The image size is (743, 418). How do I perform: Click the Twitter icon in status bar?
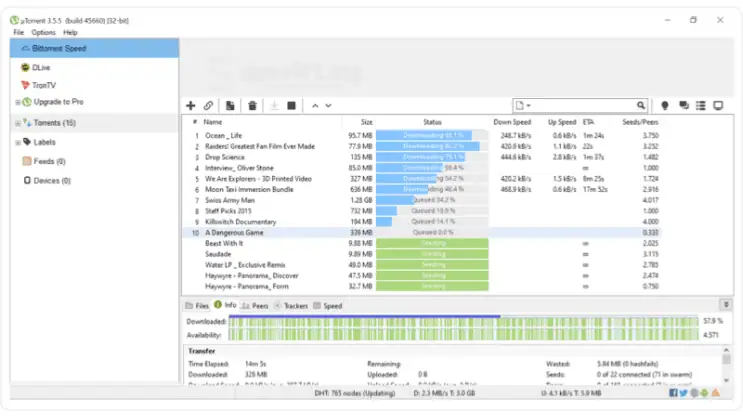[683, 393]
